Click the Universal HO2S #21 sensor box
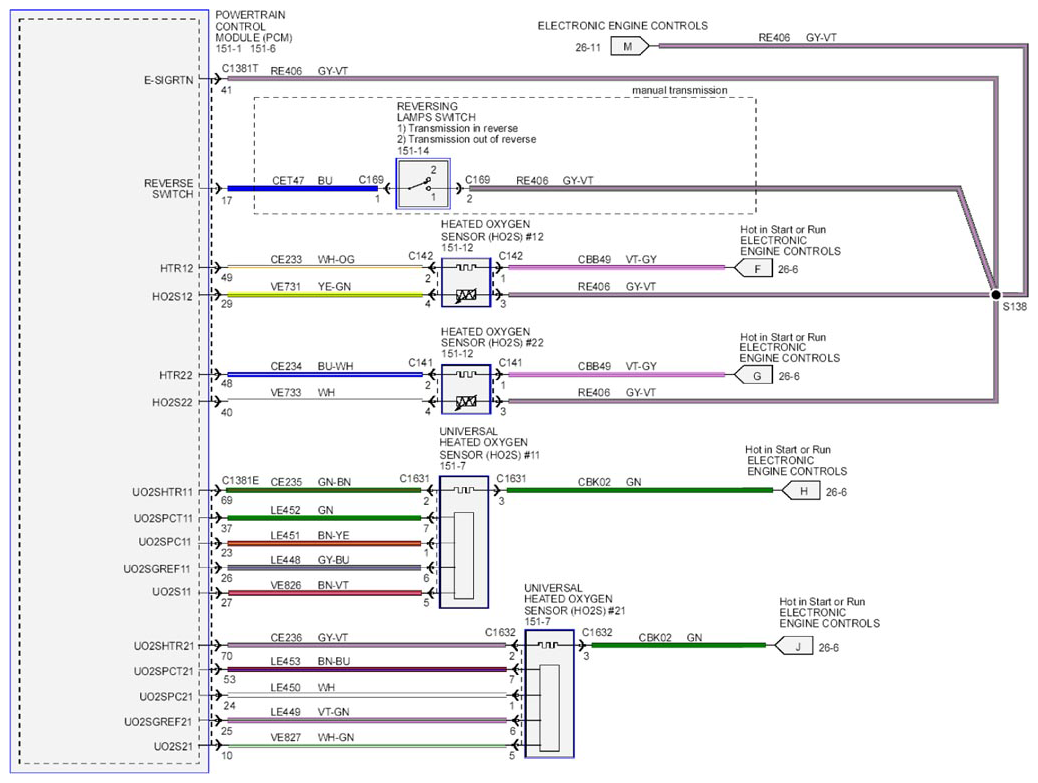Image resolution: width=1038 pixels, height=783 pixels. pyautogui.click(x=549, y=694)
